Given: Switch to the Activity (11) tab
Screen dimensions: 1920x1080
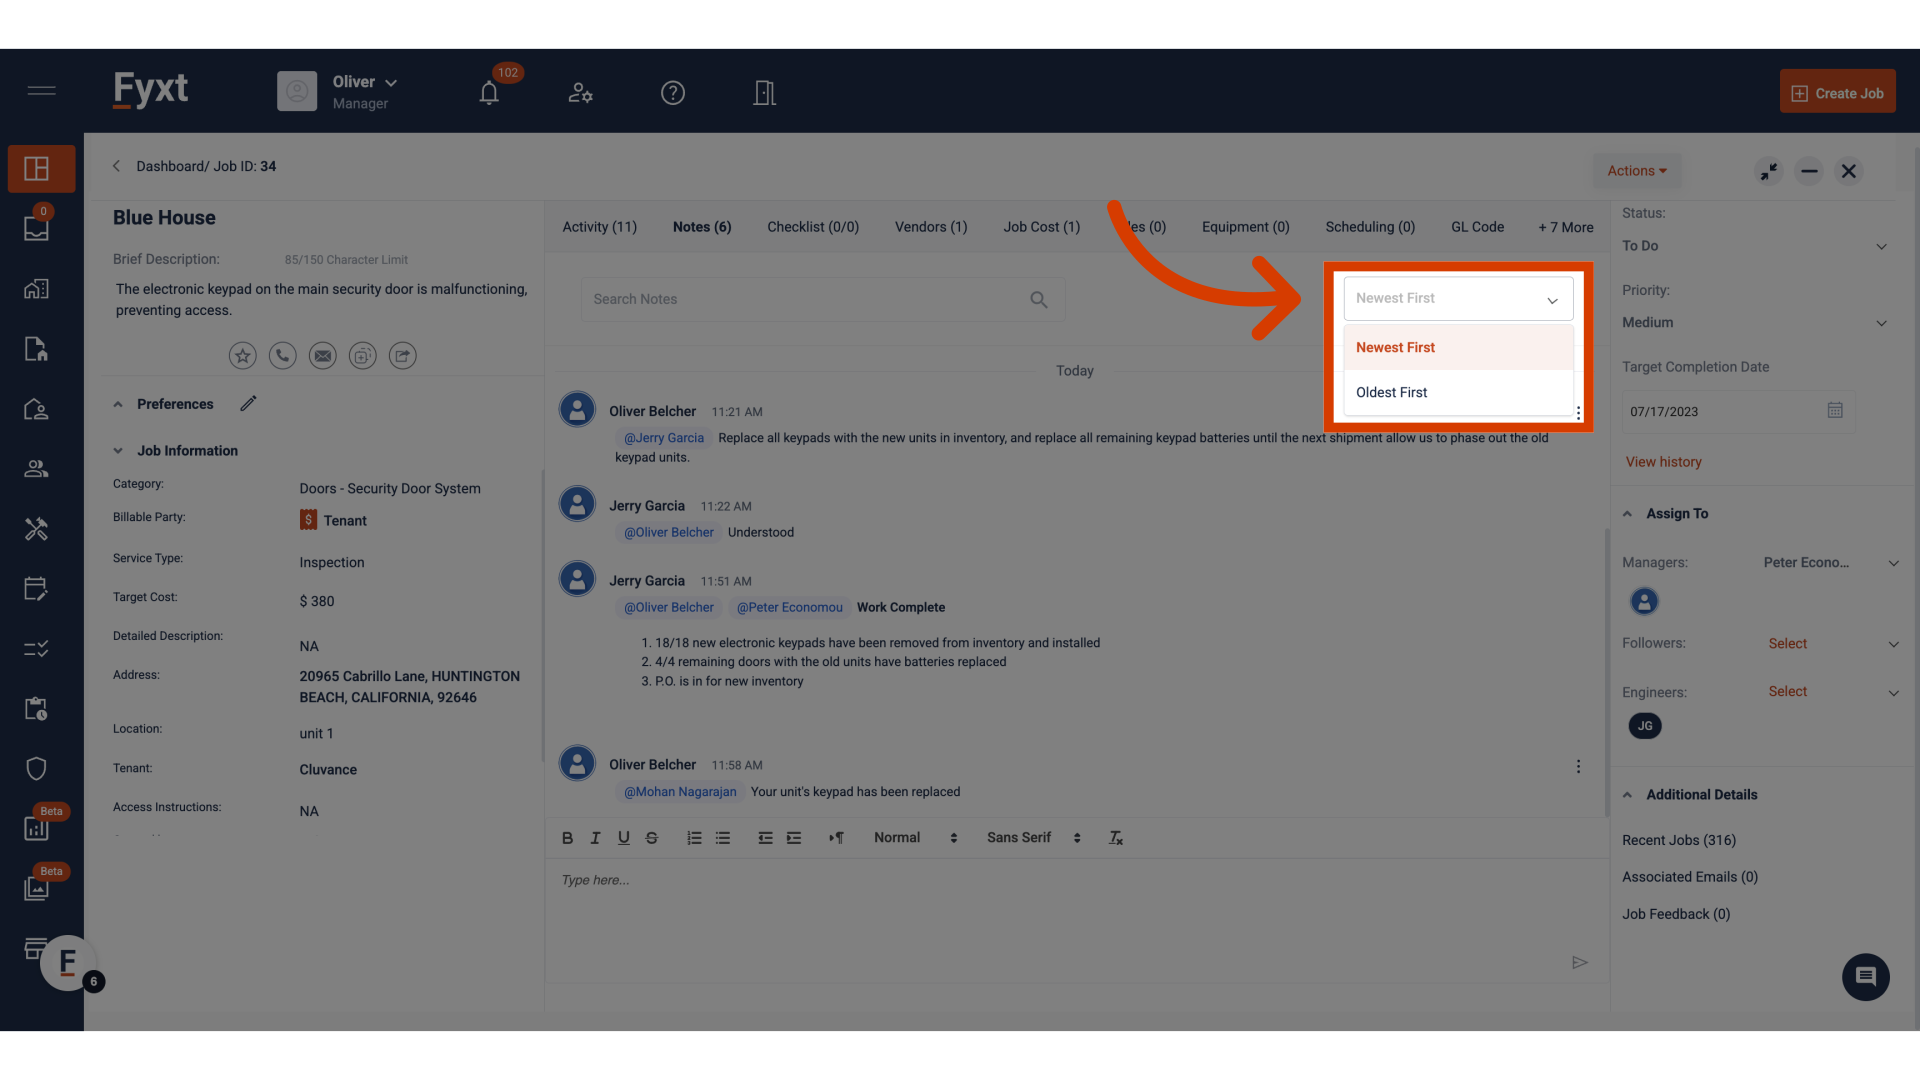Looking at the screenshot, I should (x=599, y=227).
